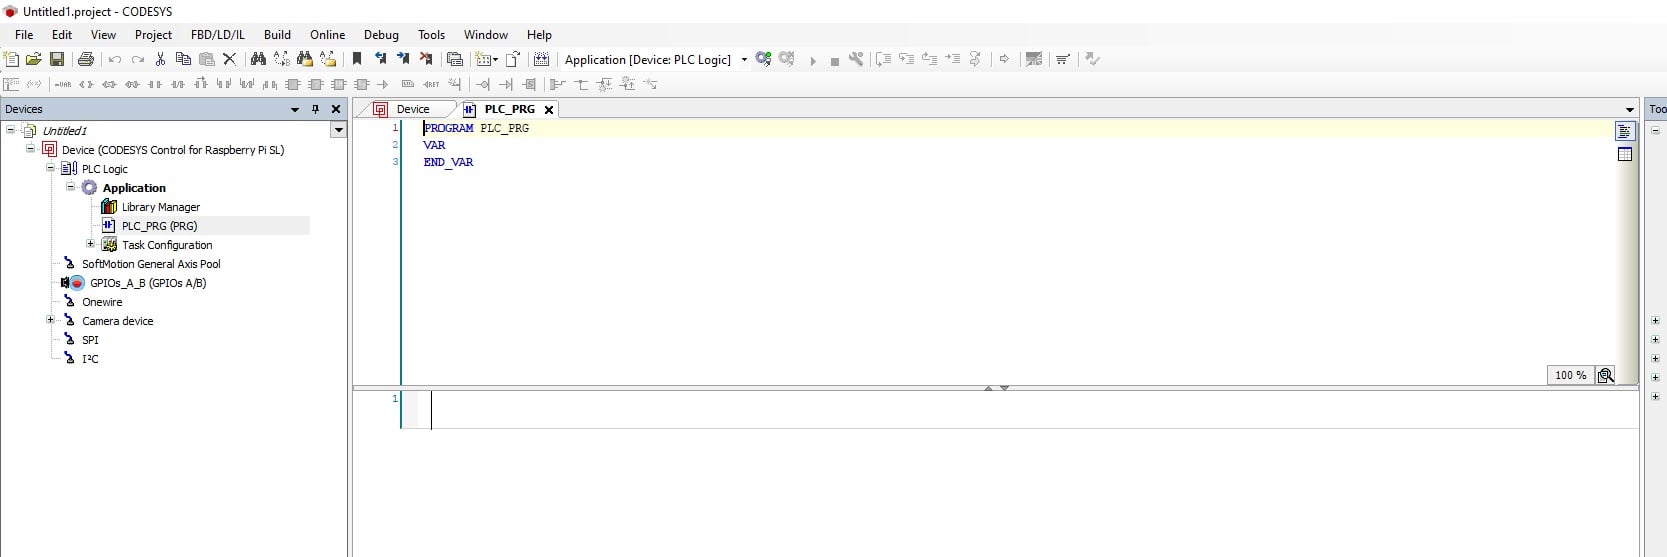Expand the Task Configuration node

(91, 244)
